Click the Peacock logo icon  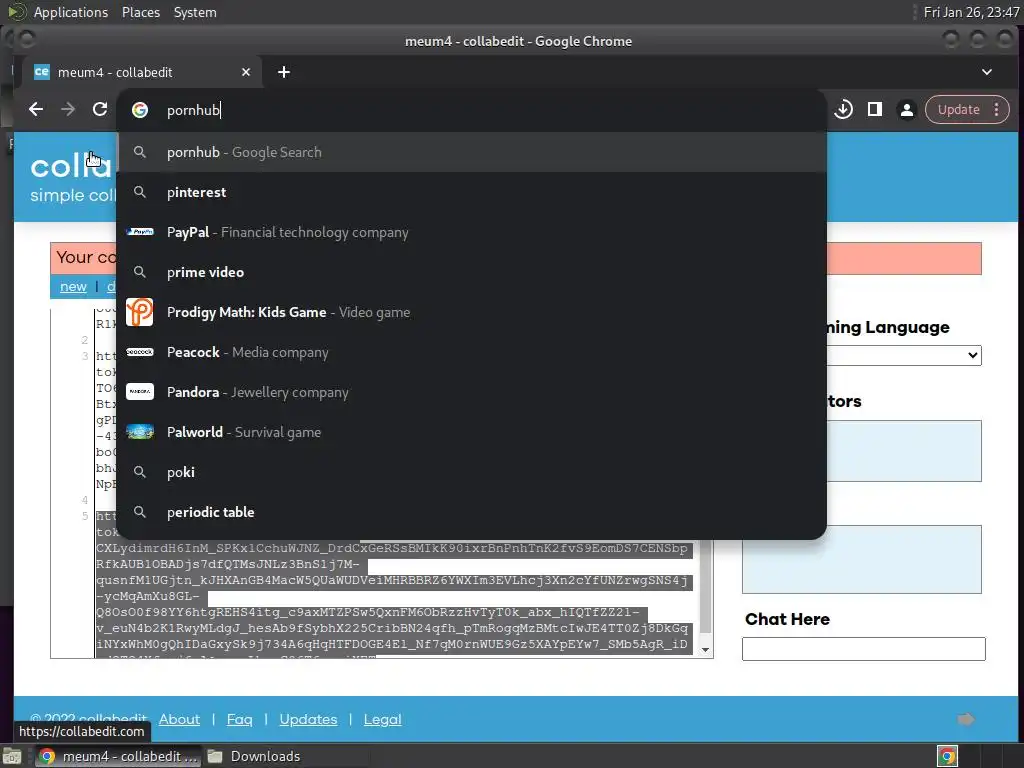tap(140, 352)
